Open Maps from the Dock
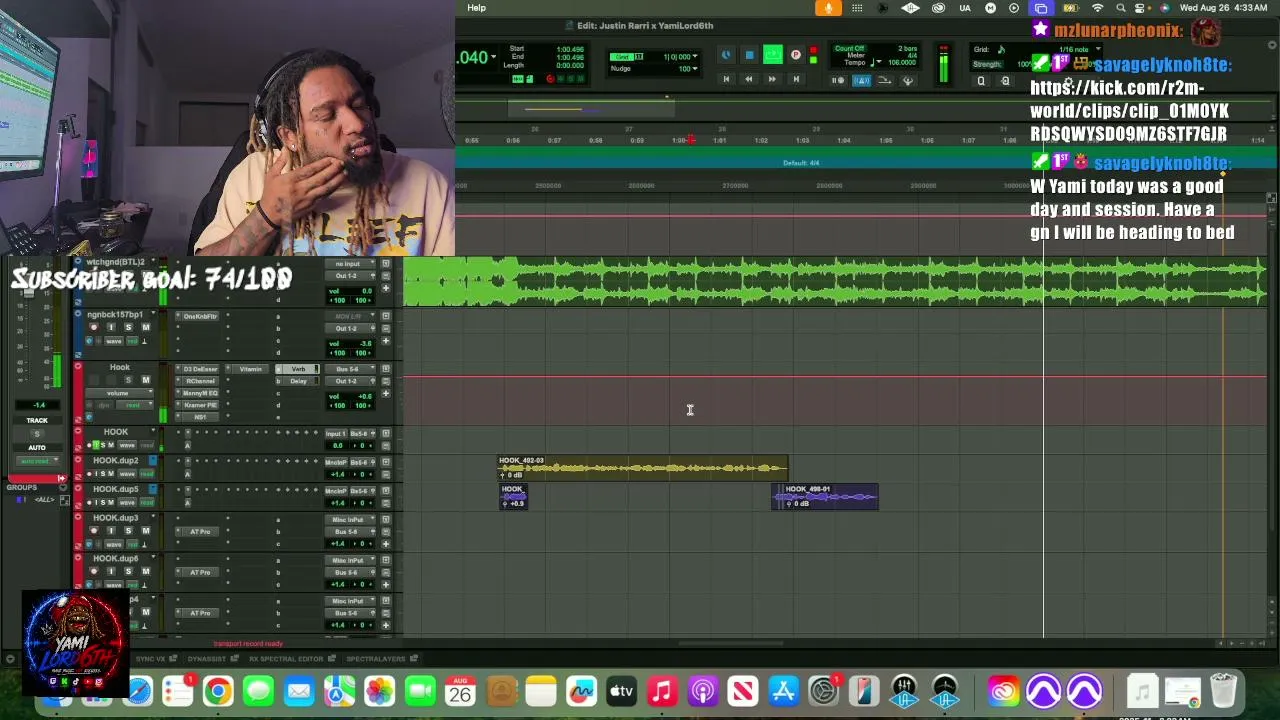 [x=339, y=691]
